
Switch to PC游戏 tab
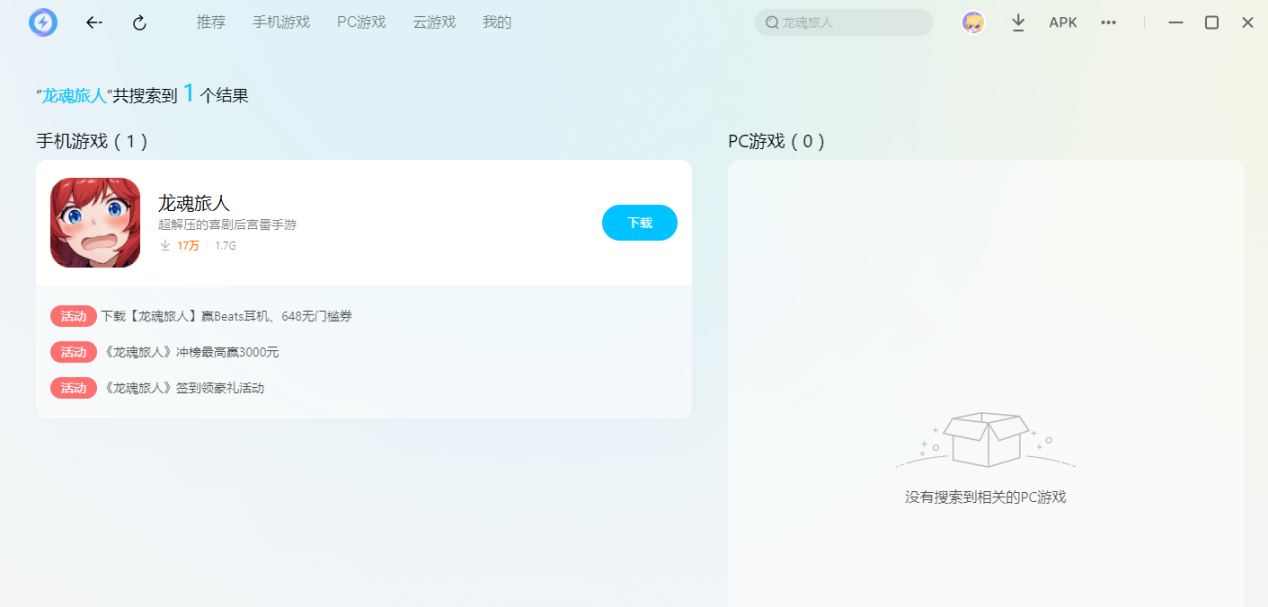coord(361,22)
